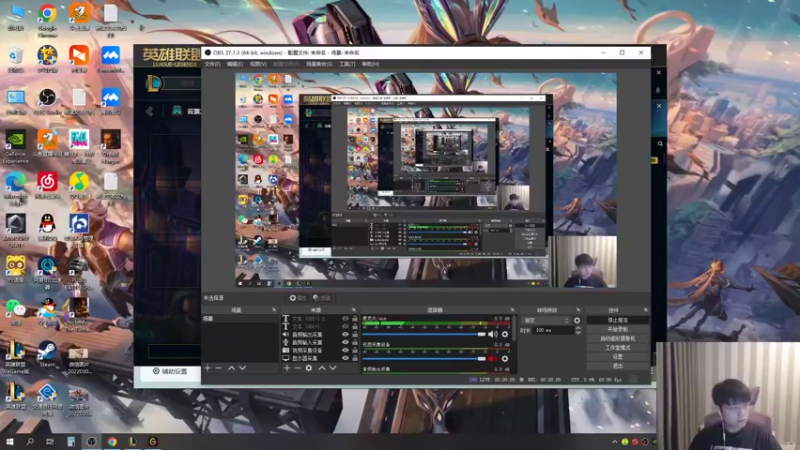
Task: Open OBS Studio desktop shortcut
Action: (47, 101)
